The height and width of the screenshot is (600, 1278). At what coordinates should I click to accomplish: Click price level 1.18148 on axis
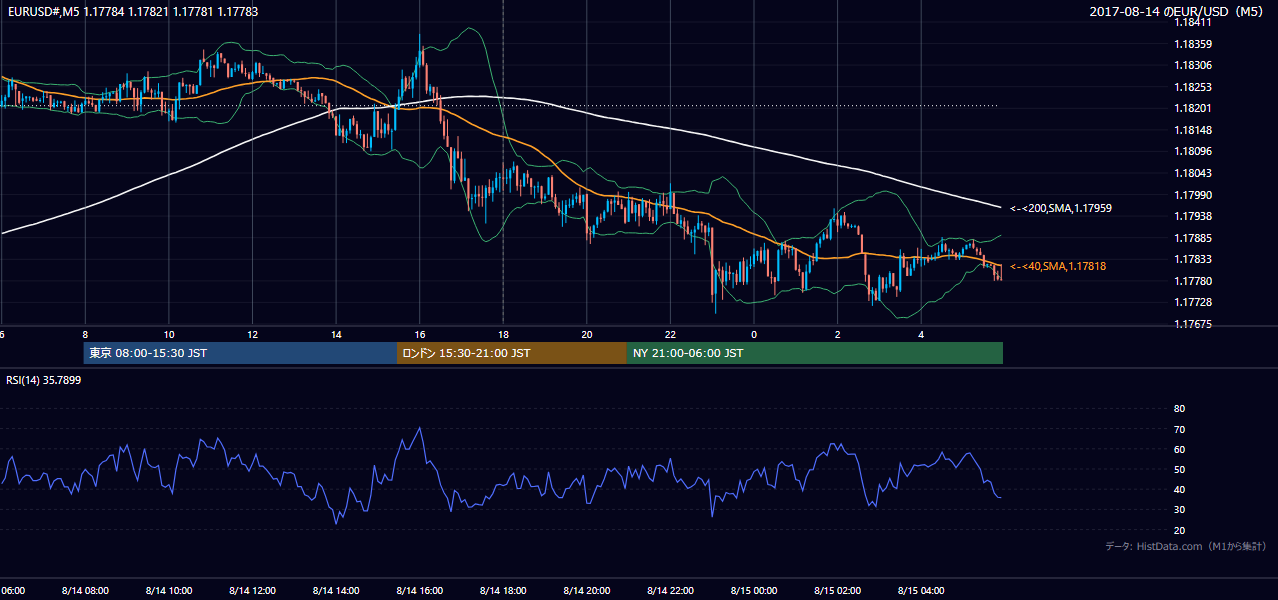click(1192, 130)
